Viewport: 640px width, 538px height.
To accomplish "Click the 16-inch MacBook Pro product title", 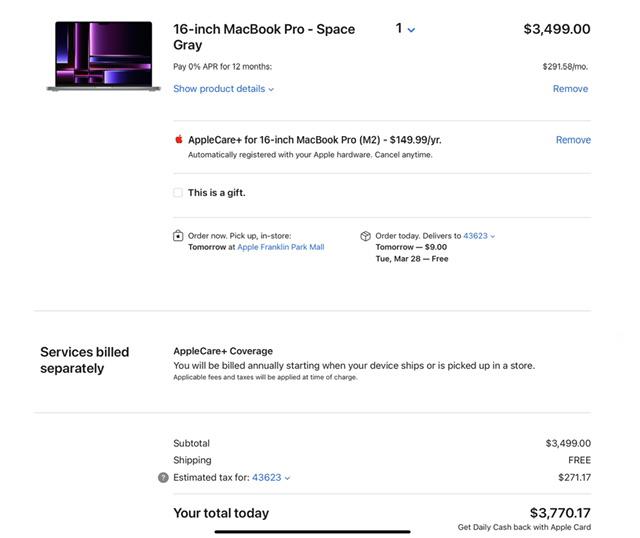I will point(264,37).
